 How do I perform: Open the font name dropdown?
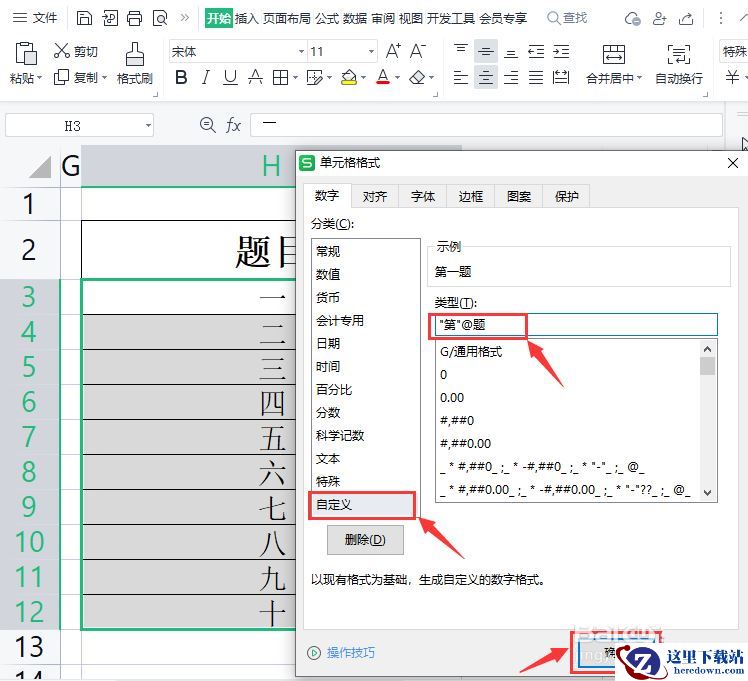301,52
